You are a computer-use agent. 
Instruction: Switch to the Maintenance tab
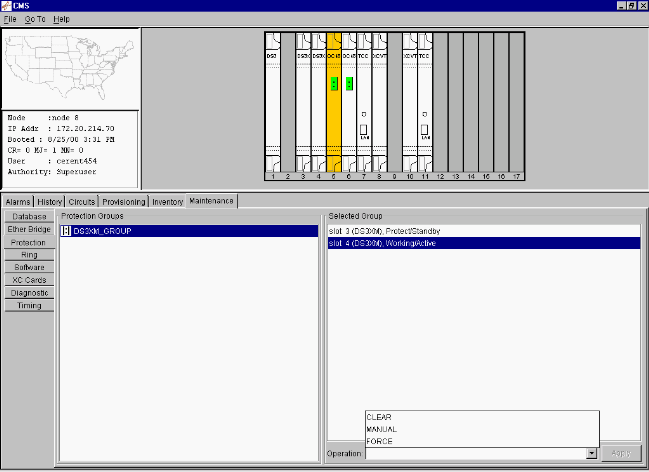point(211,201)
